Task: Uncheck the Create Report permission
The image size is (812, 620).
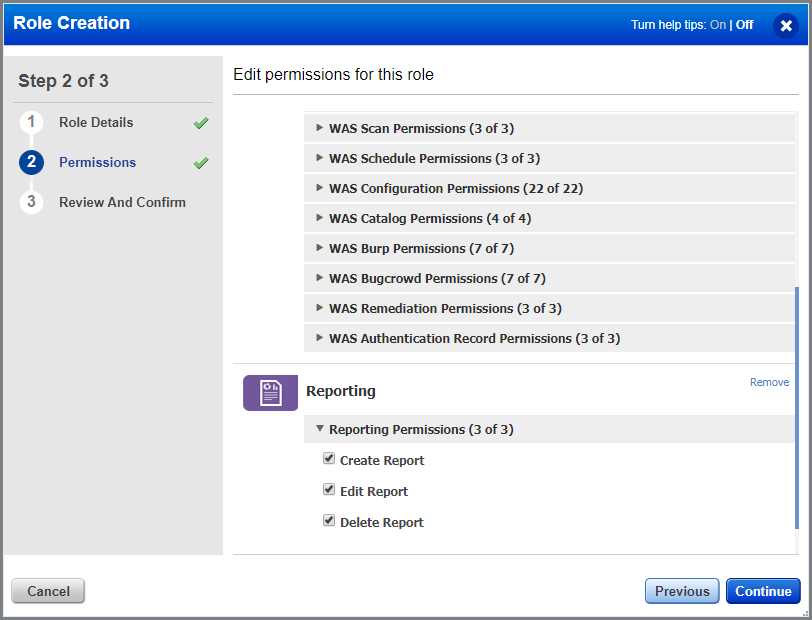Action: click(329, 458)
